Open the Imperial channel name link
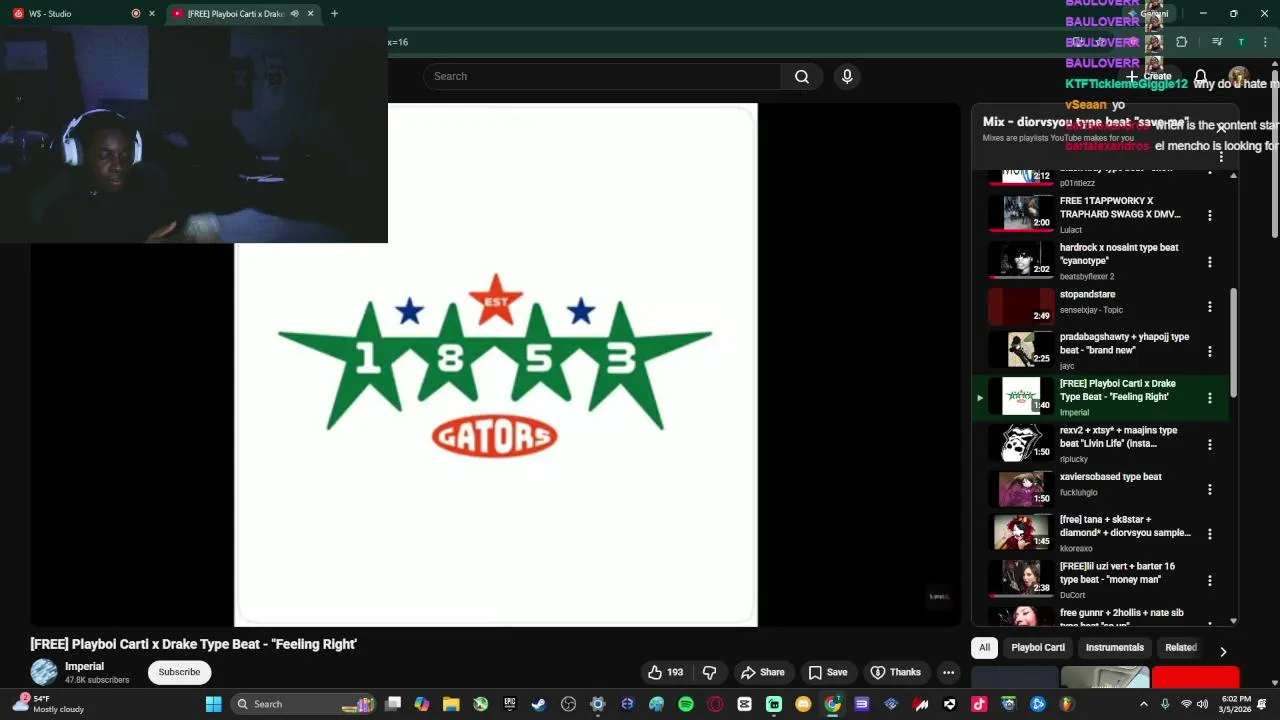Viewport: 1280px width, 720px height. coord(84,666)
